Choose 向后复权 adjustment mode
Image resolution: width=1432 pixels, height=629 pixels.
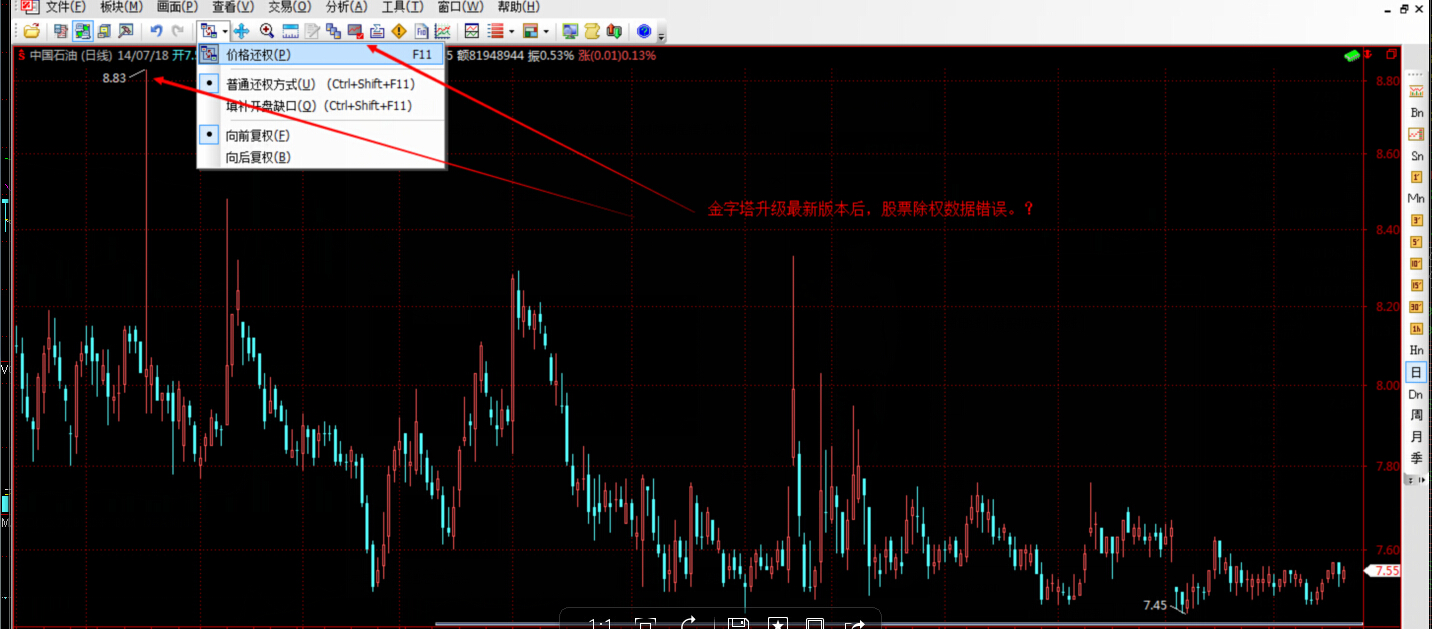[258, 157]
